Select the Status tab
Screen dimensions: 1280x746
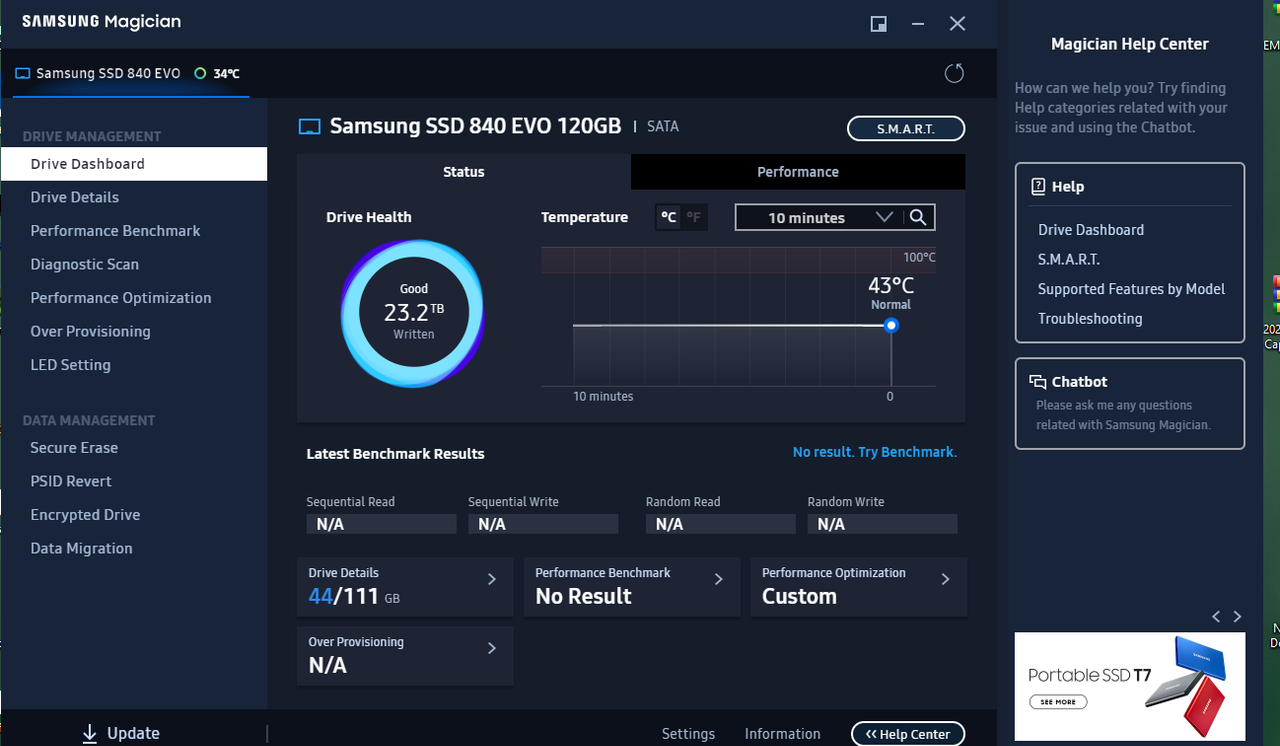pyautogui.click(x=464, y=172)
